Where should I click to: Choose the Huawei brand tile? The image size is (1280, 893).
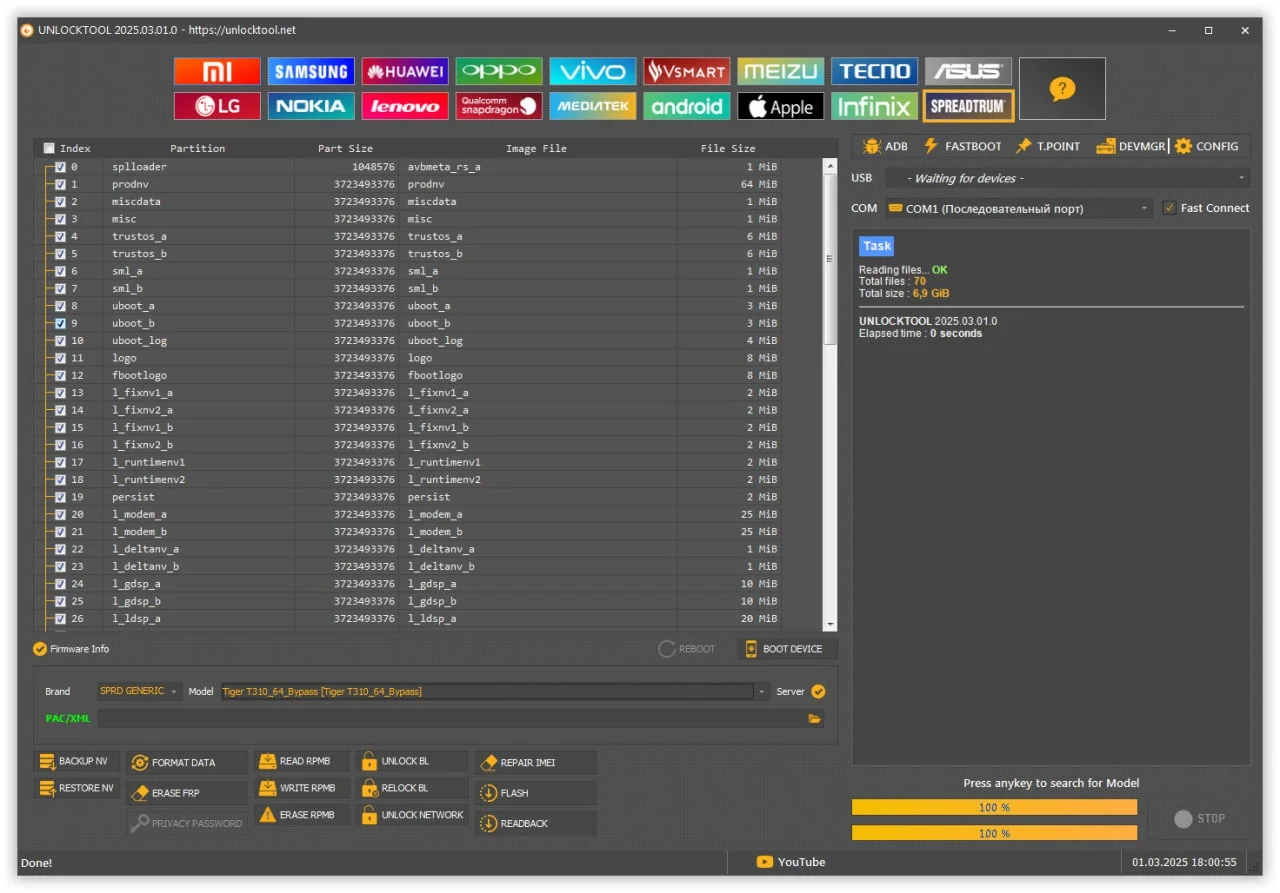click(x=405, y=71)
